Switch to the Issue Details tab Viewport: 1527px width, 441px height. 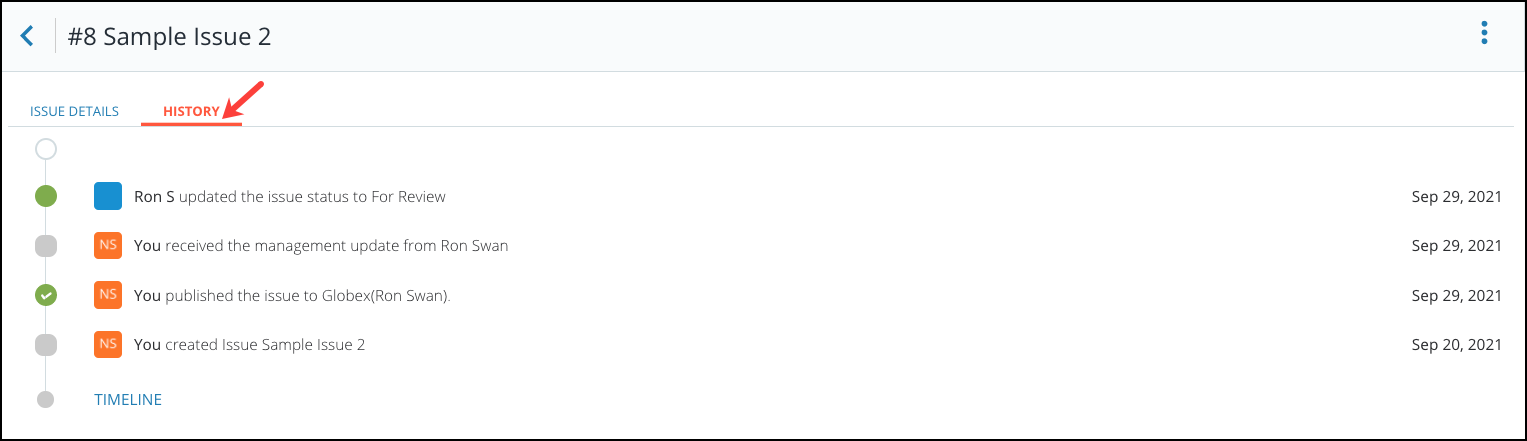[74, 111]
